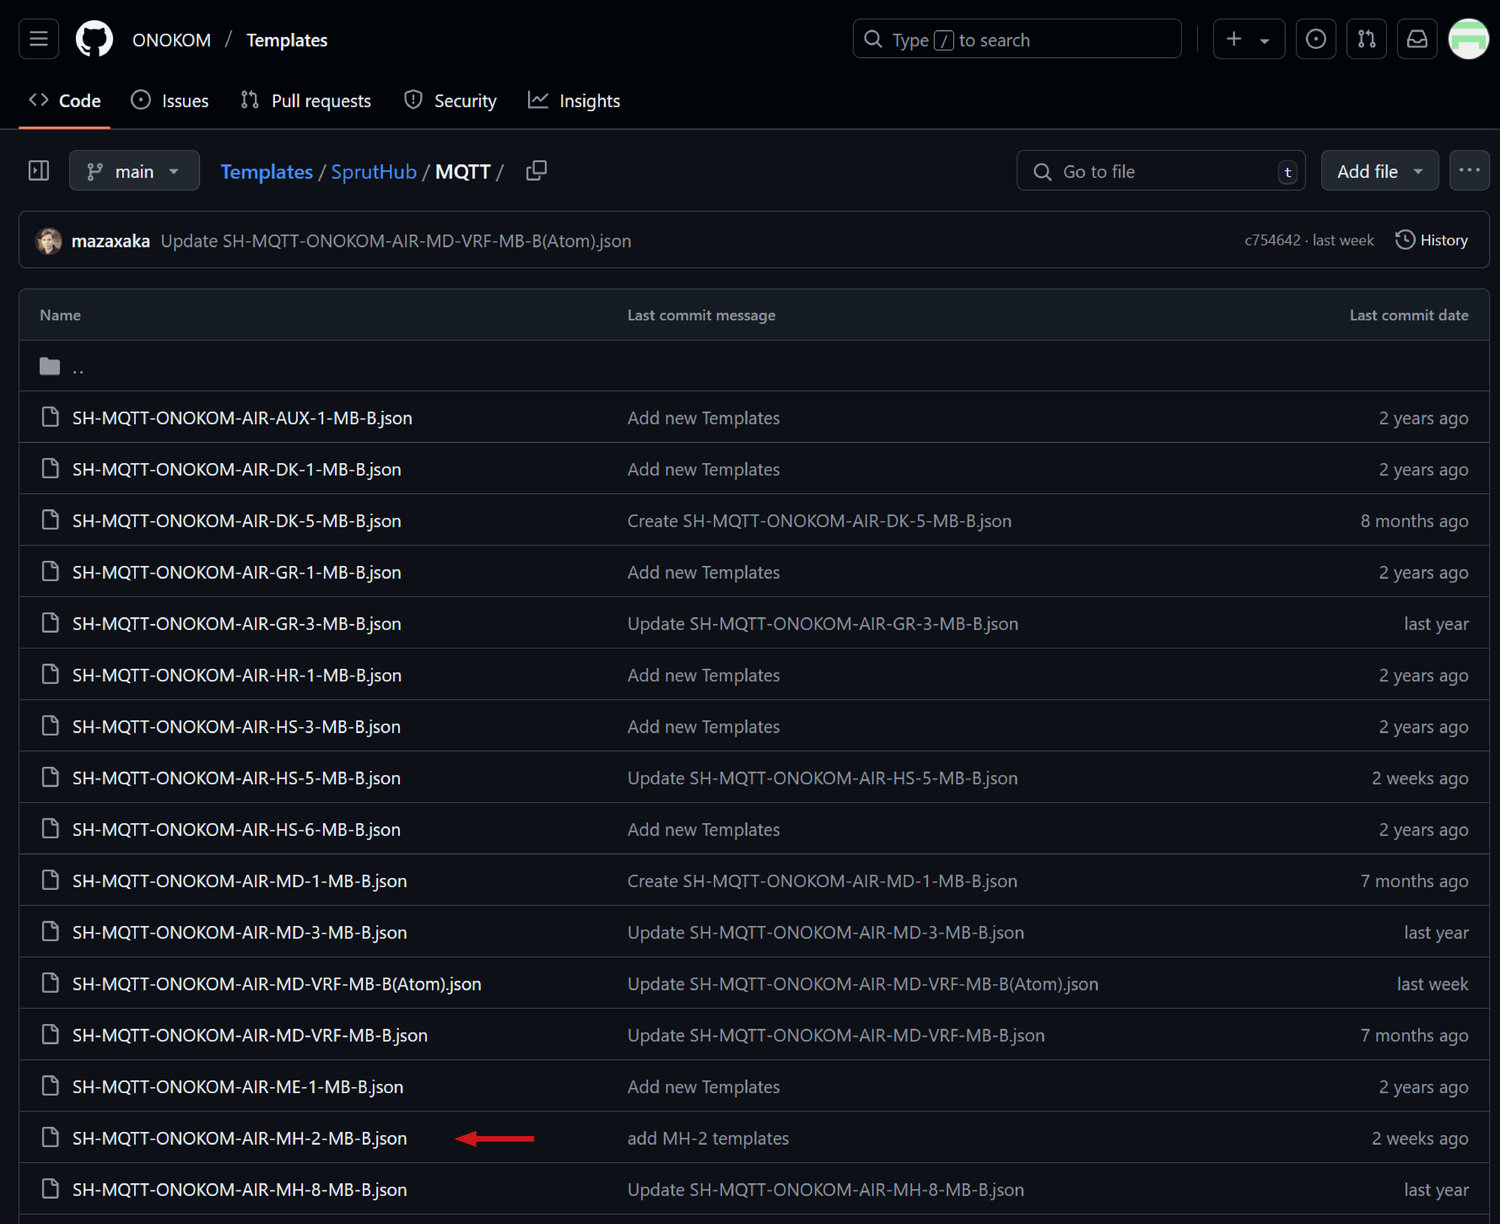The width and height of the screenshot is (1500, 1224).
Task: Click the mazaxaka author avatar
Action: pyautogui.click(x=49, y=241)
